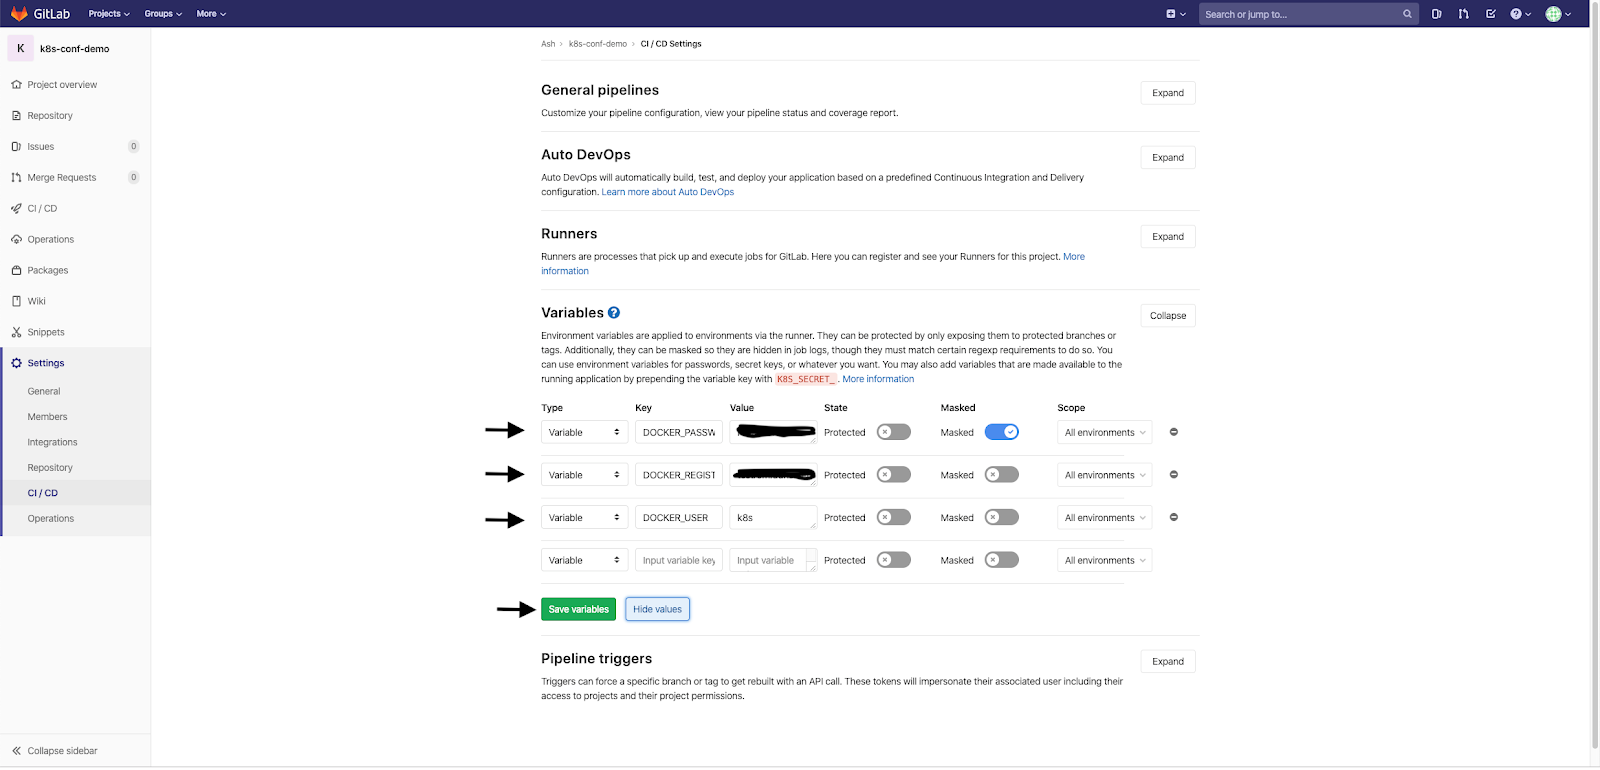Click the empty Input variable key field
The width and height of the screenshot is (1600, 770).
coord(679,560)
